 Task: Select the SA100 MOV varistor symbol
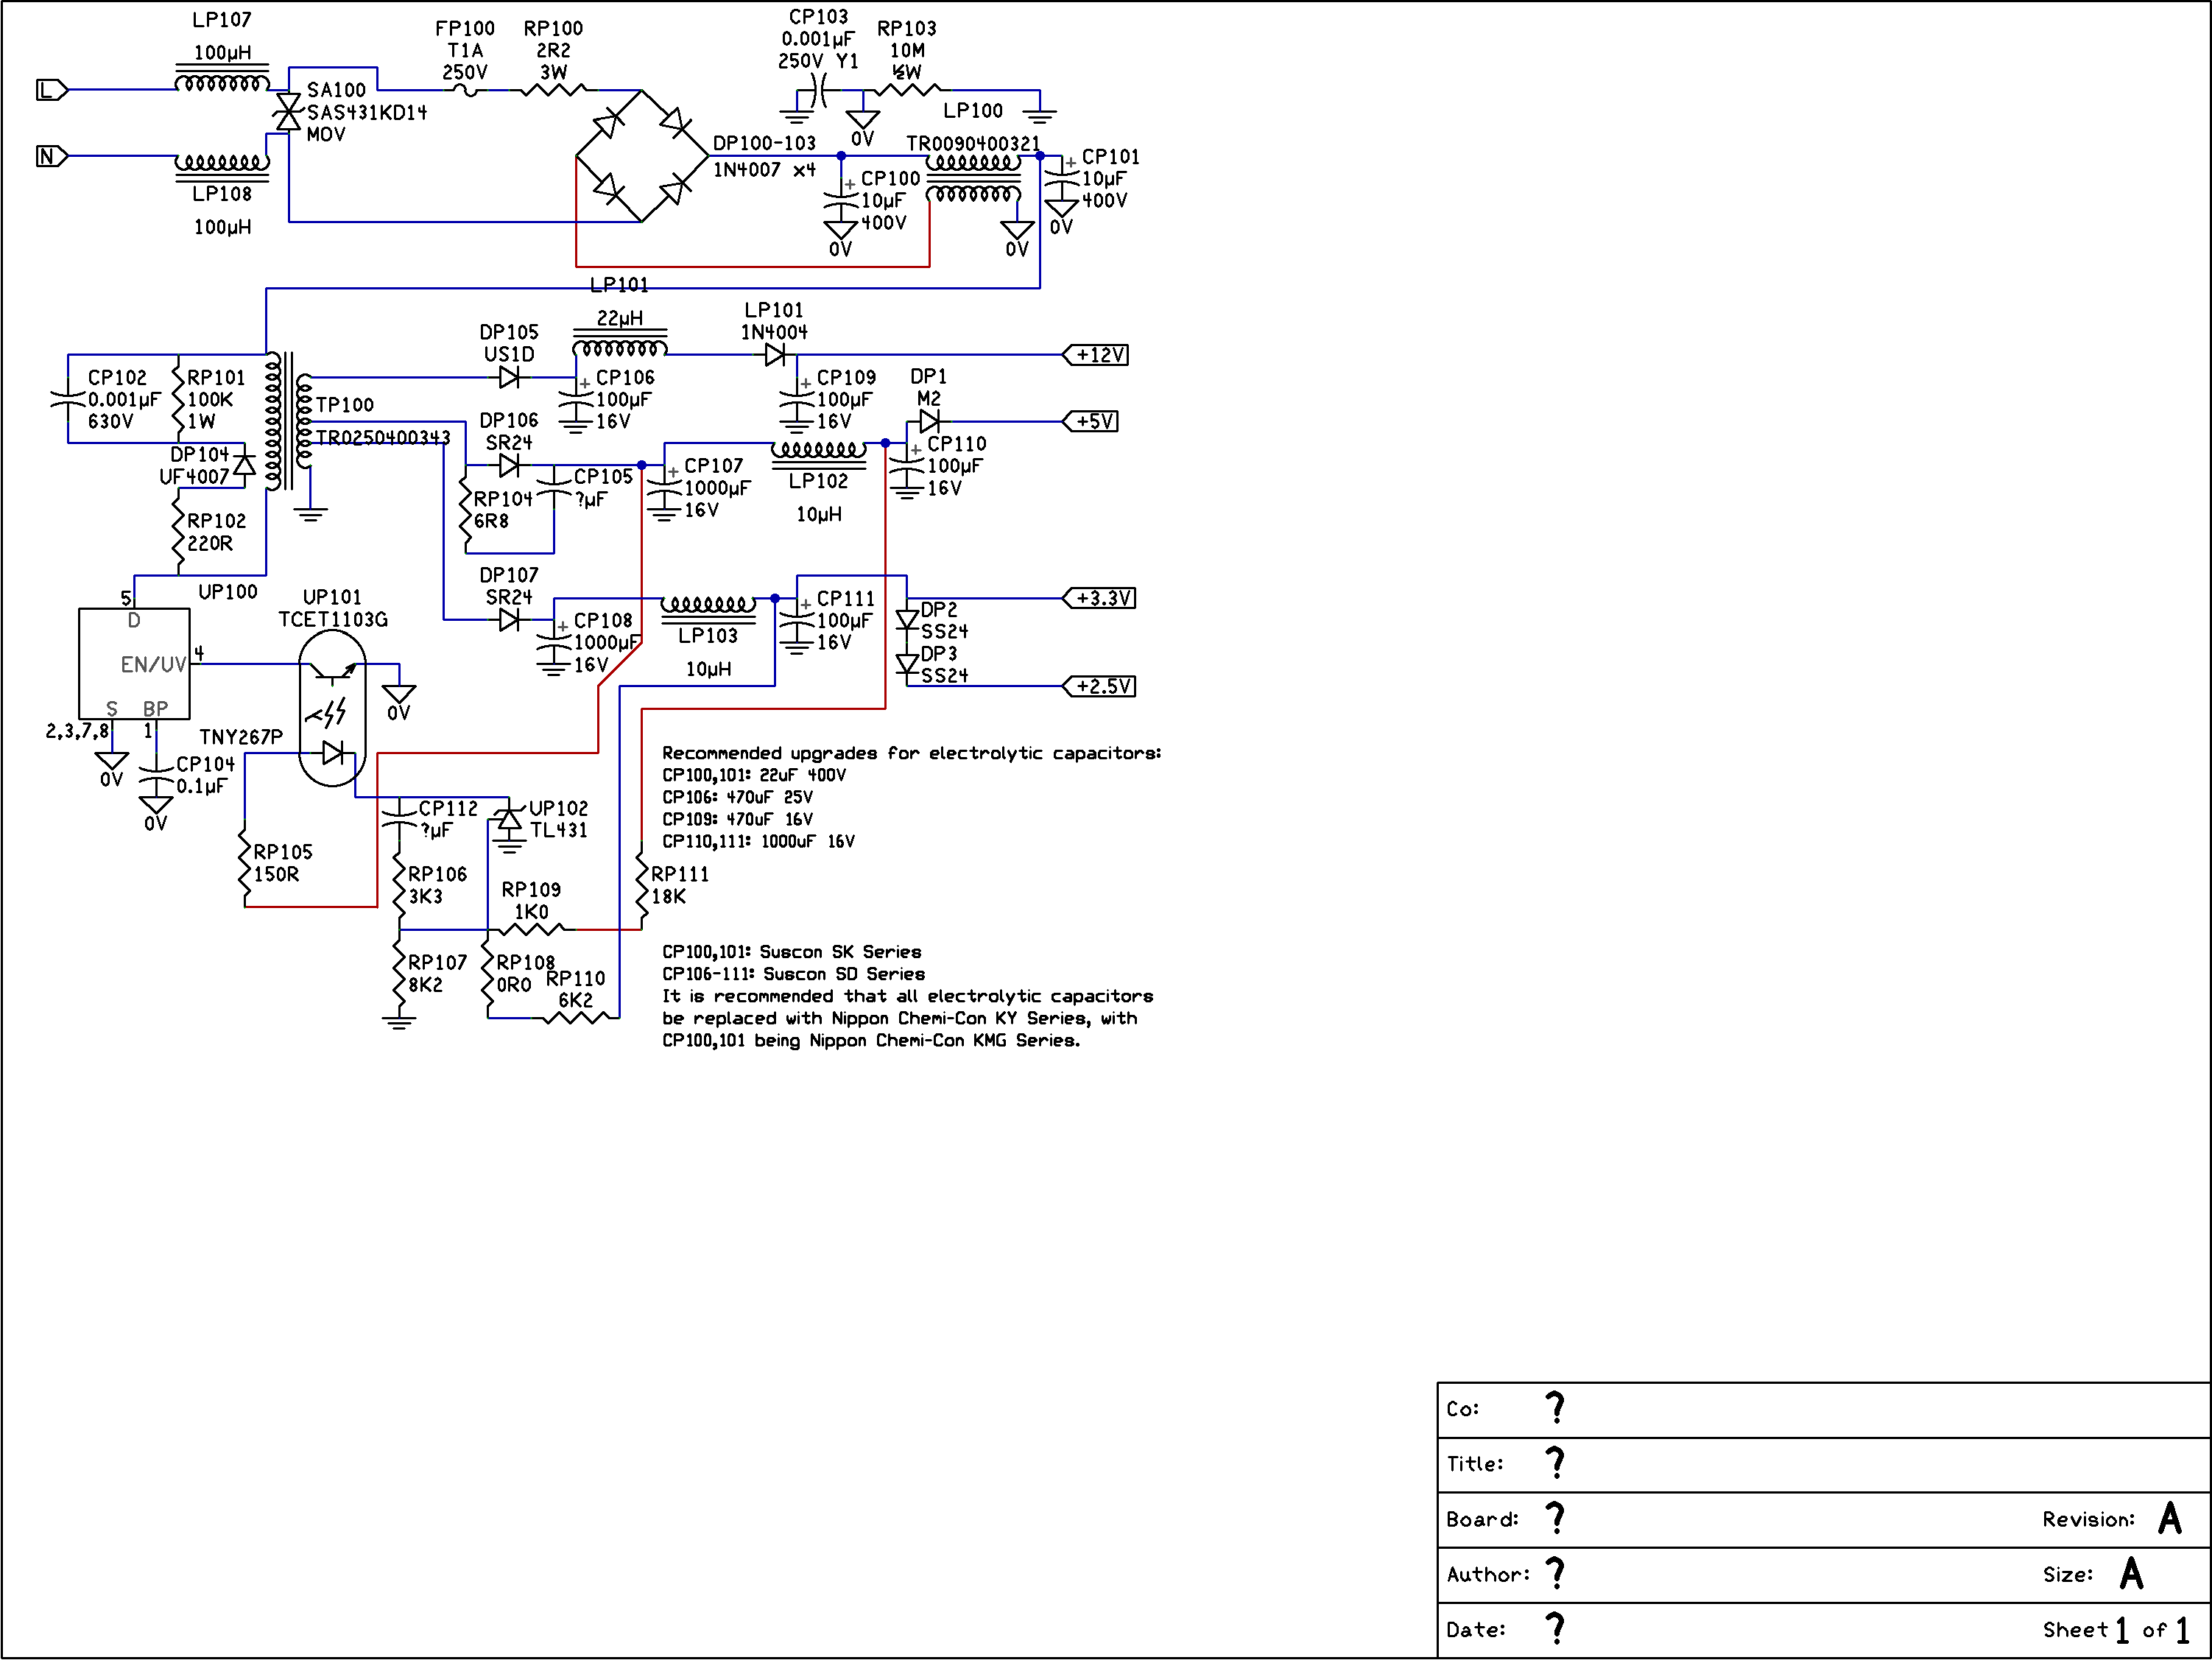288,111
